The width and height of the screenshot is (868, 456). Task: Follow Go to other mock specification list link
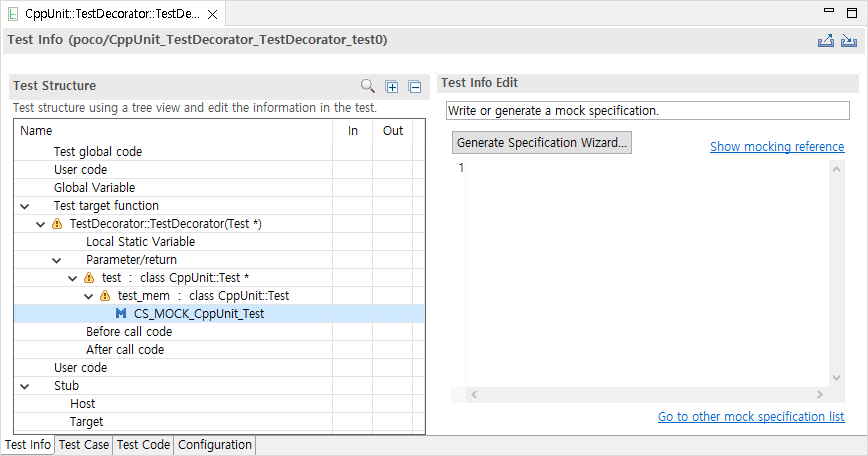(751, 417)
